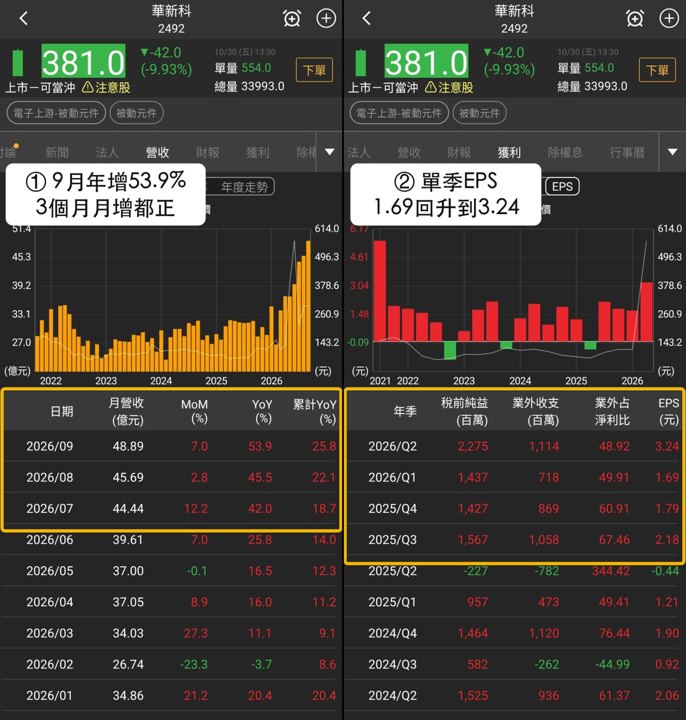Select the 2025/Q2 earnings row
The width and height of the screenshot is (686, 720).
coord(515,571)
